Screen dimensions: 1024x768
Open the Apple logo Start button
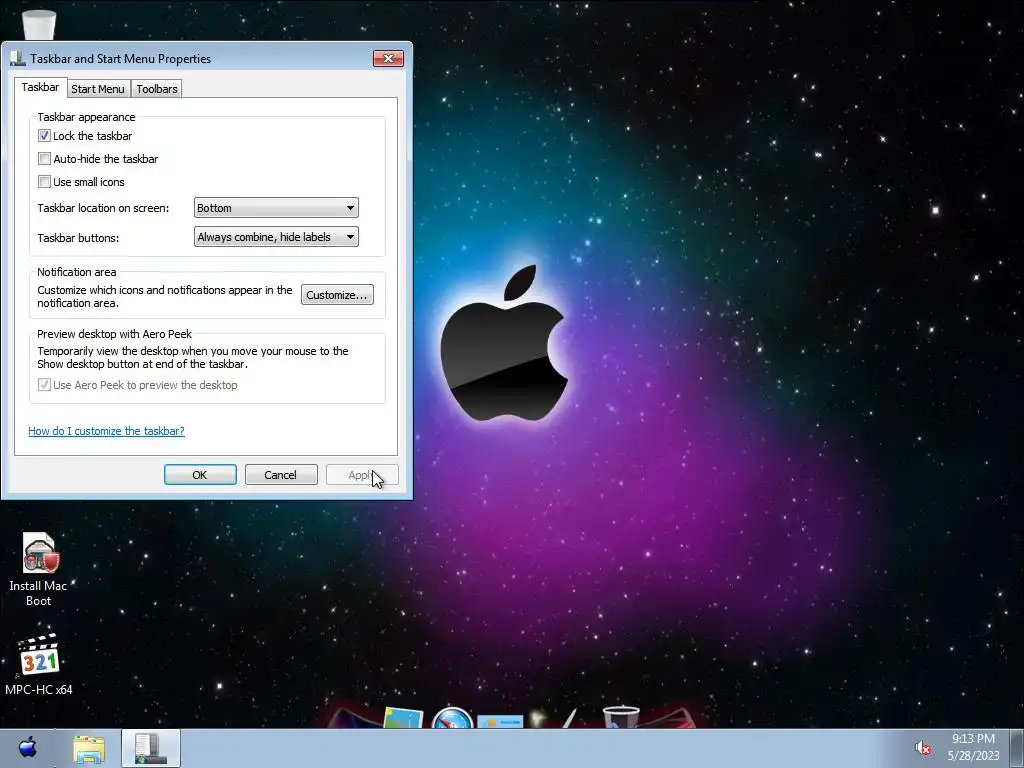point(28,748)
